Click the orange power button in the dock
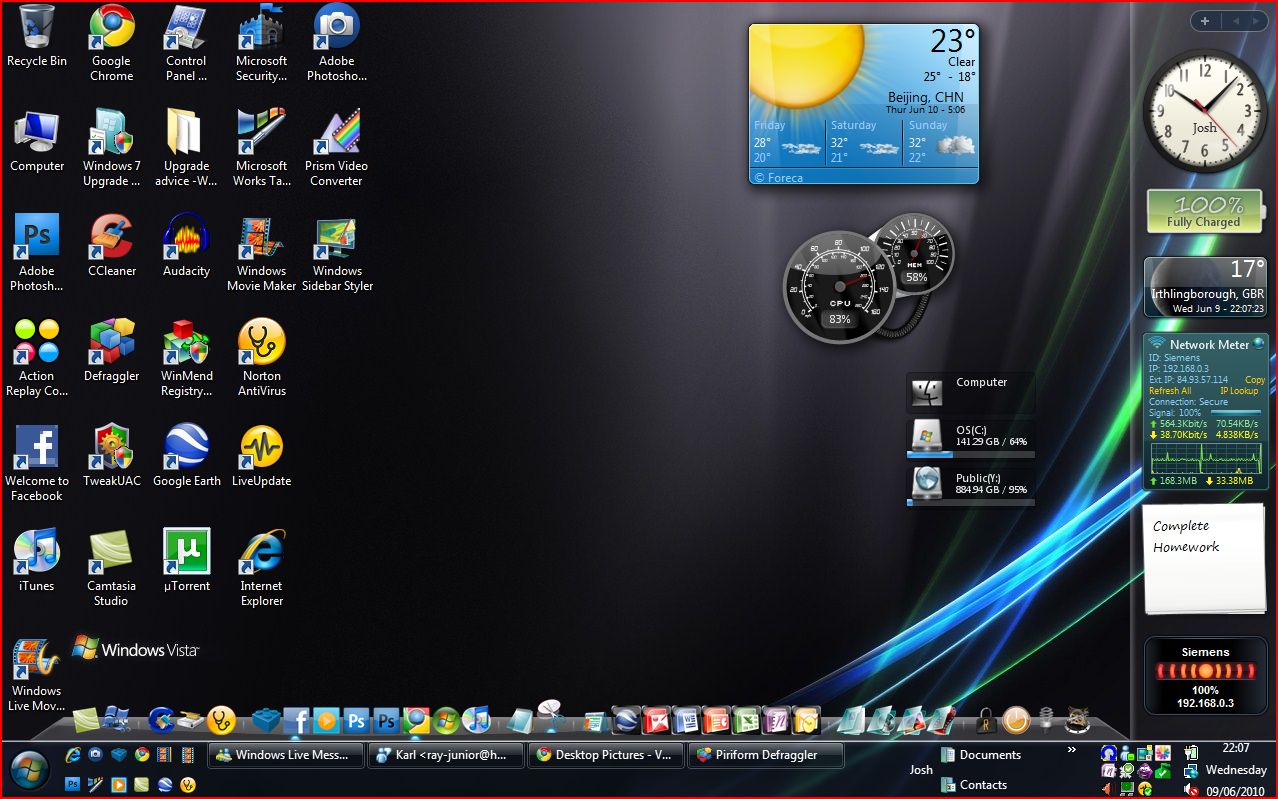Viewport: 1278px width, 799px height. click(1016, 720)
